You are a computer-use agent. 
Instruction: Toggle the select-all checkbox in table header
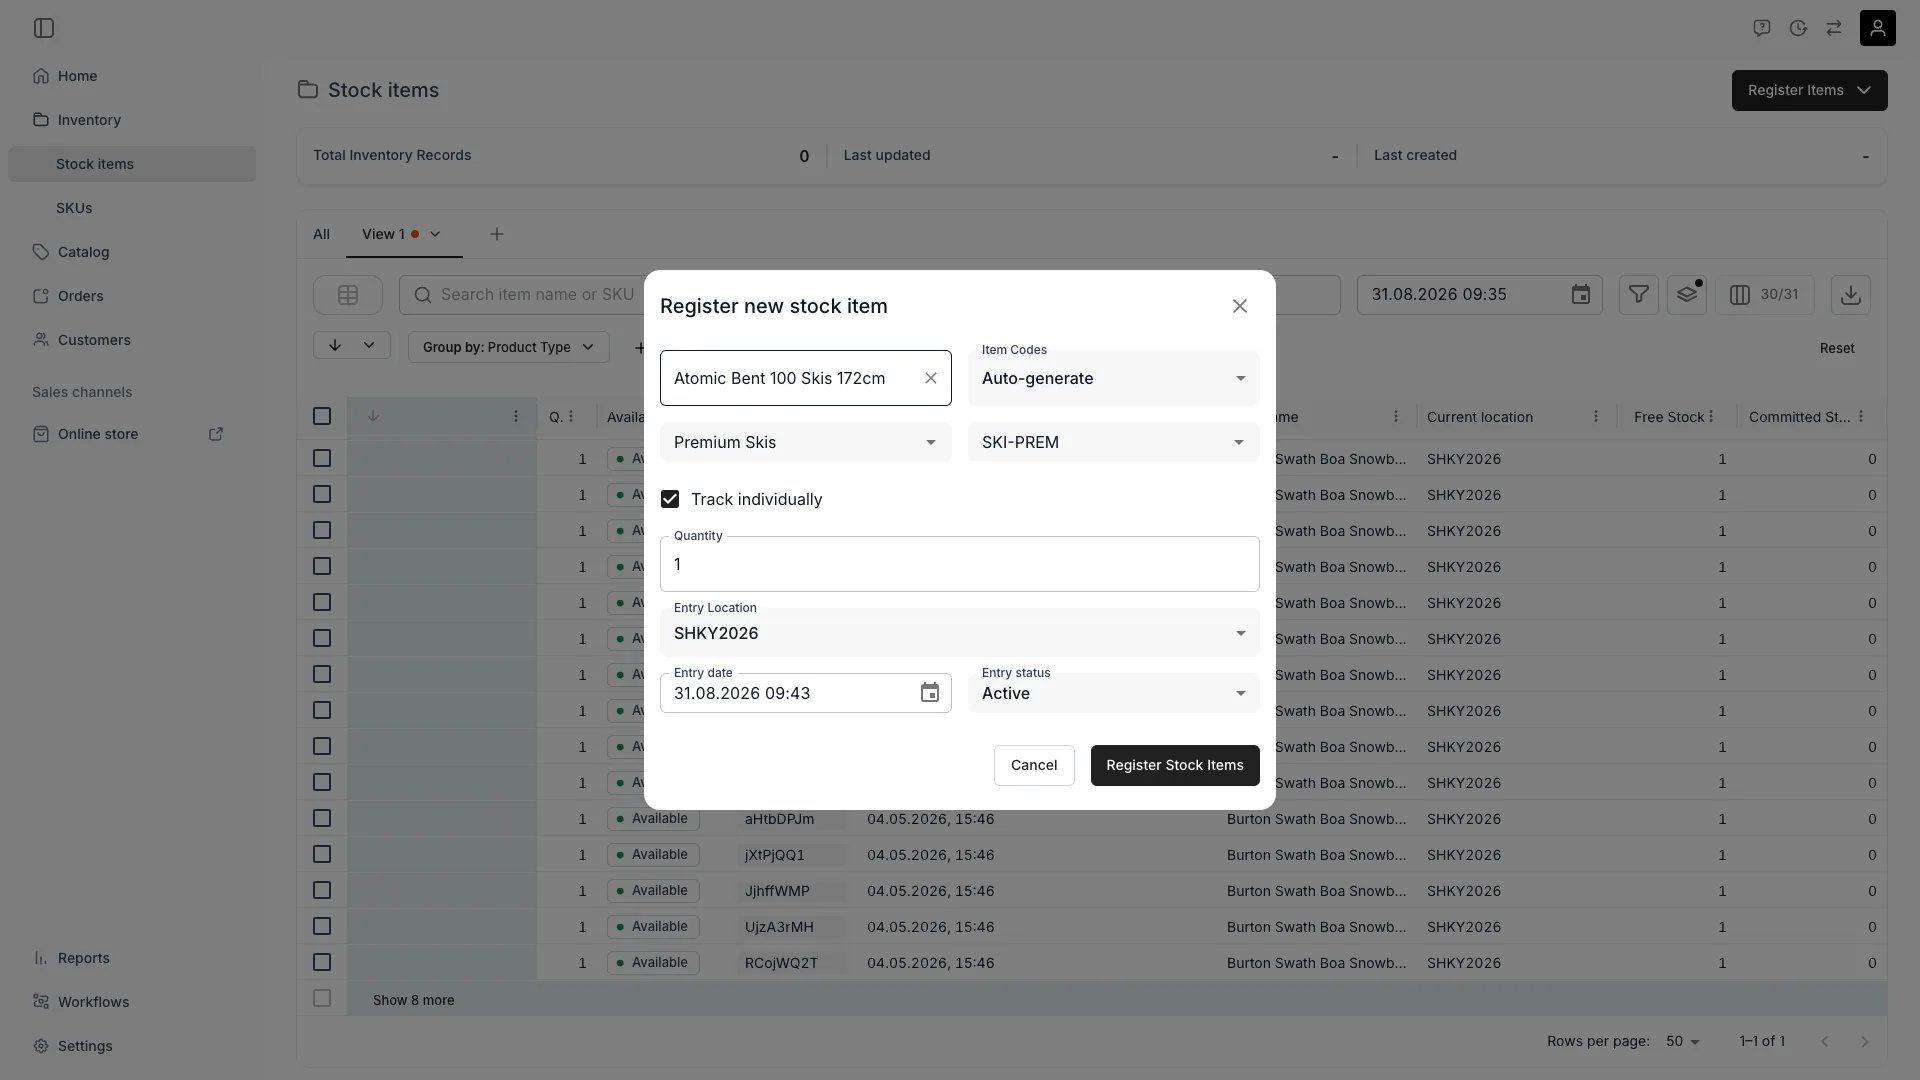[x=322, y=416]
